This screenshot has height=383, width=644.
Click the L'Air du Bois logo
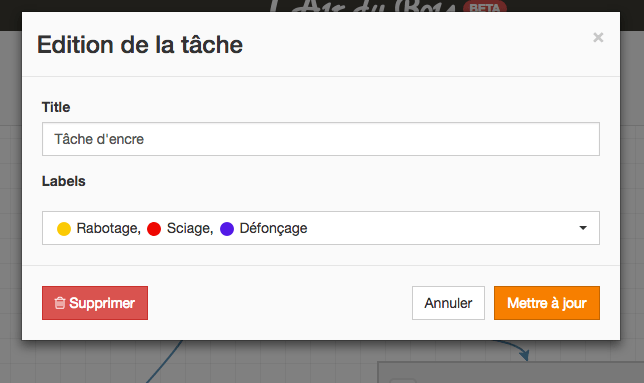(363, 7)
